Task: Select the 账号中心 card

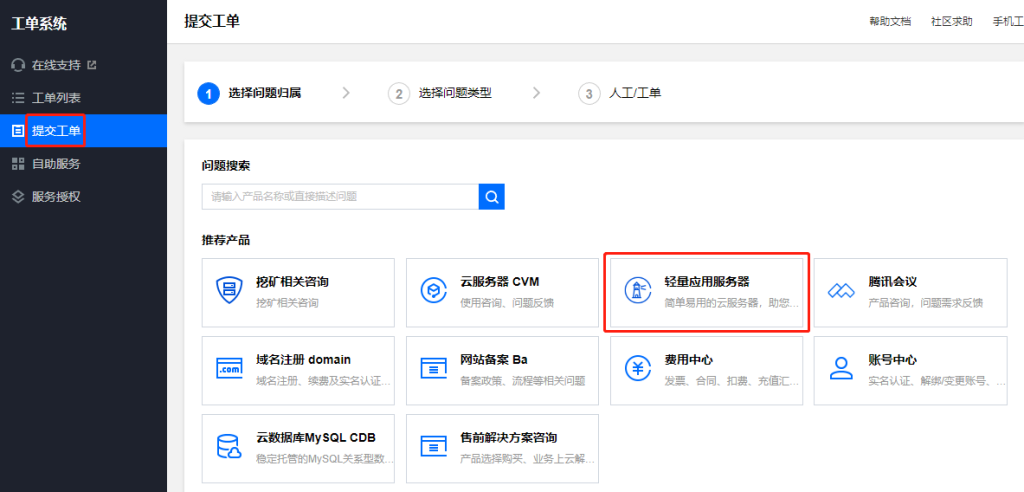Action: click(910, 370)
